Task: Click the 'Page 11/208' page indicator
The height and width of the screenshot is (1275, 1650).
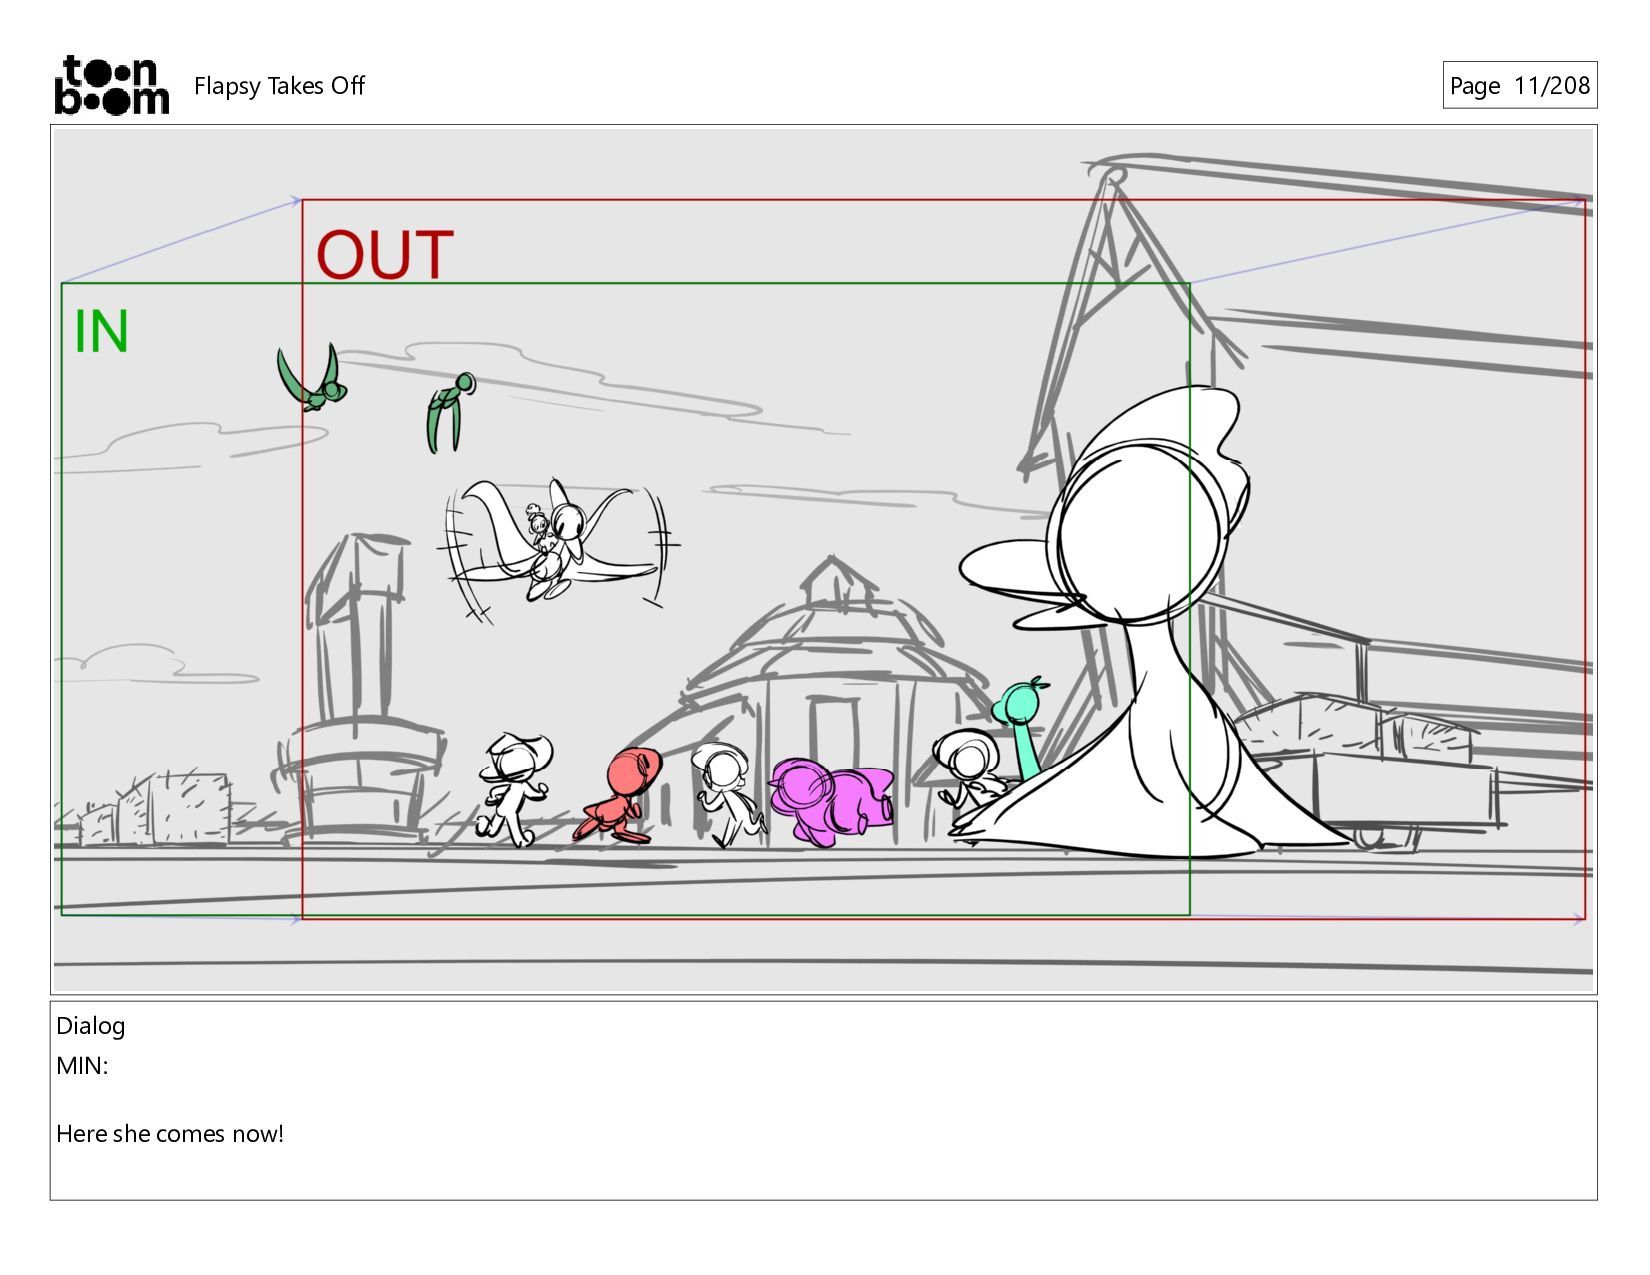Action: click(1519, 85)
